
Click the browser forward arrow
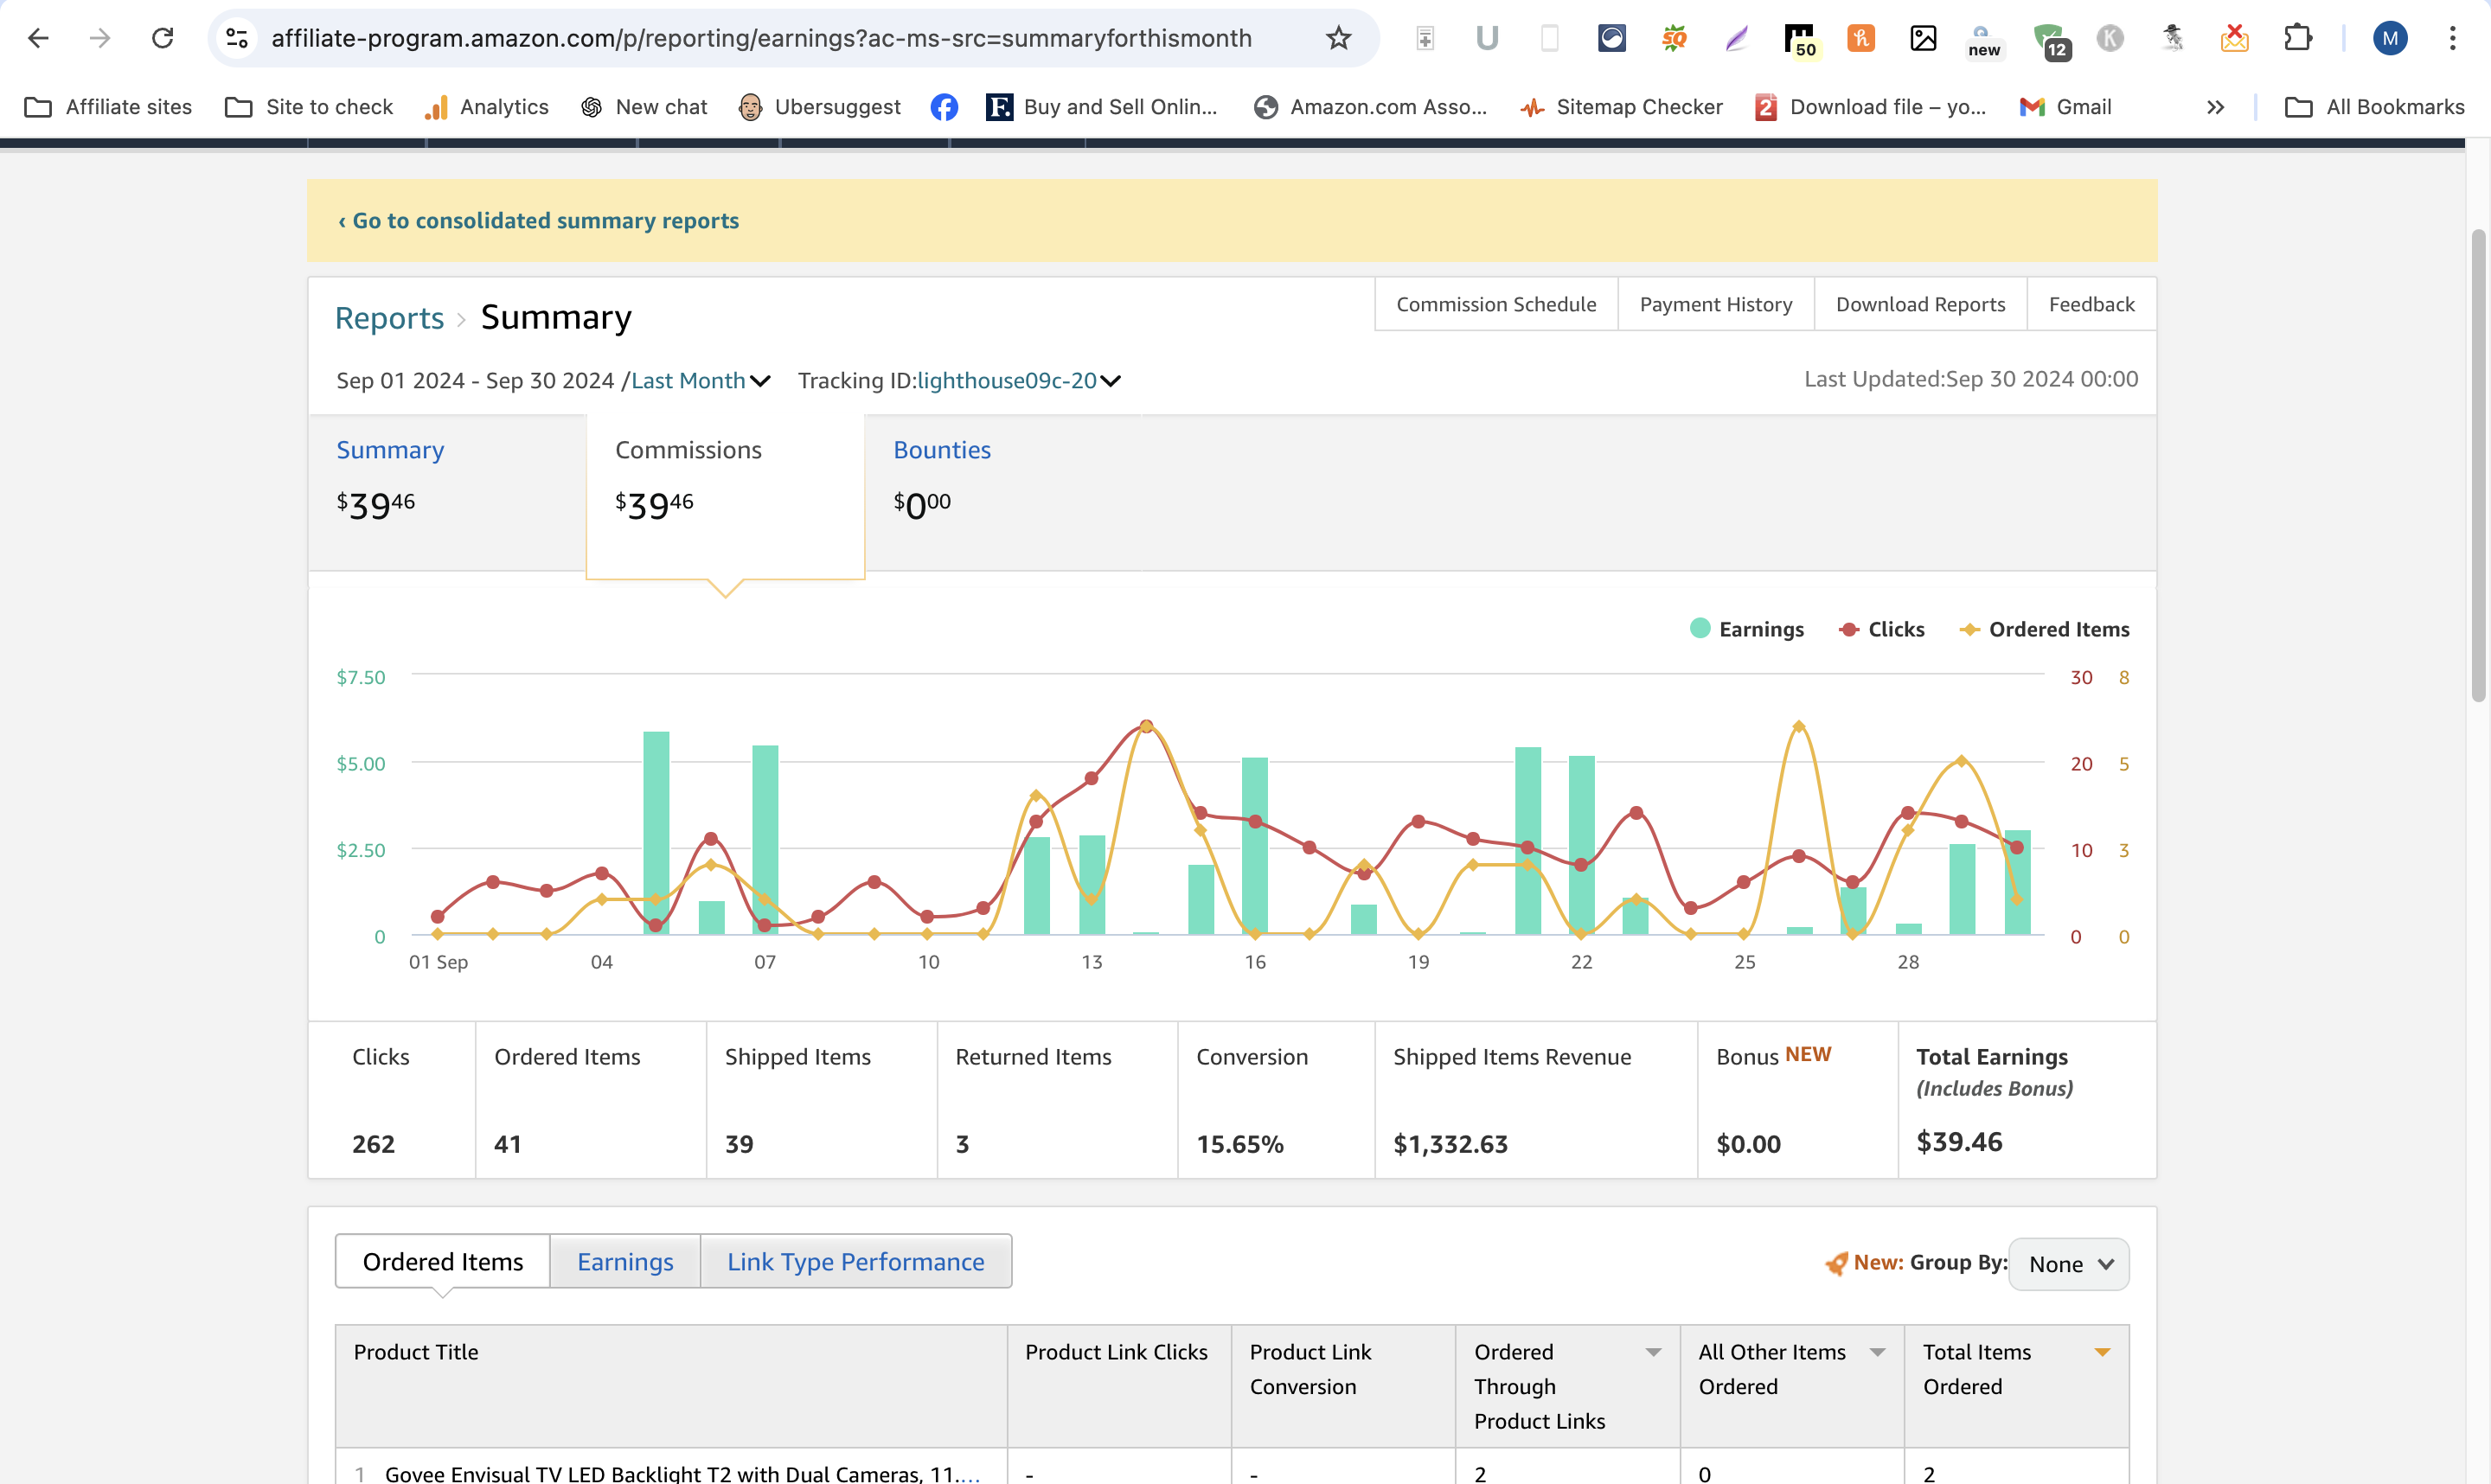click(100, 38)
